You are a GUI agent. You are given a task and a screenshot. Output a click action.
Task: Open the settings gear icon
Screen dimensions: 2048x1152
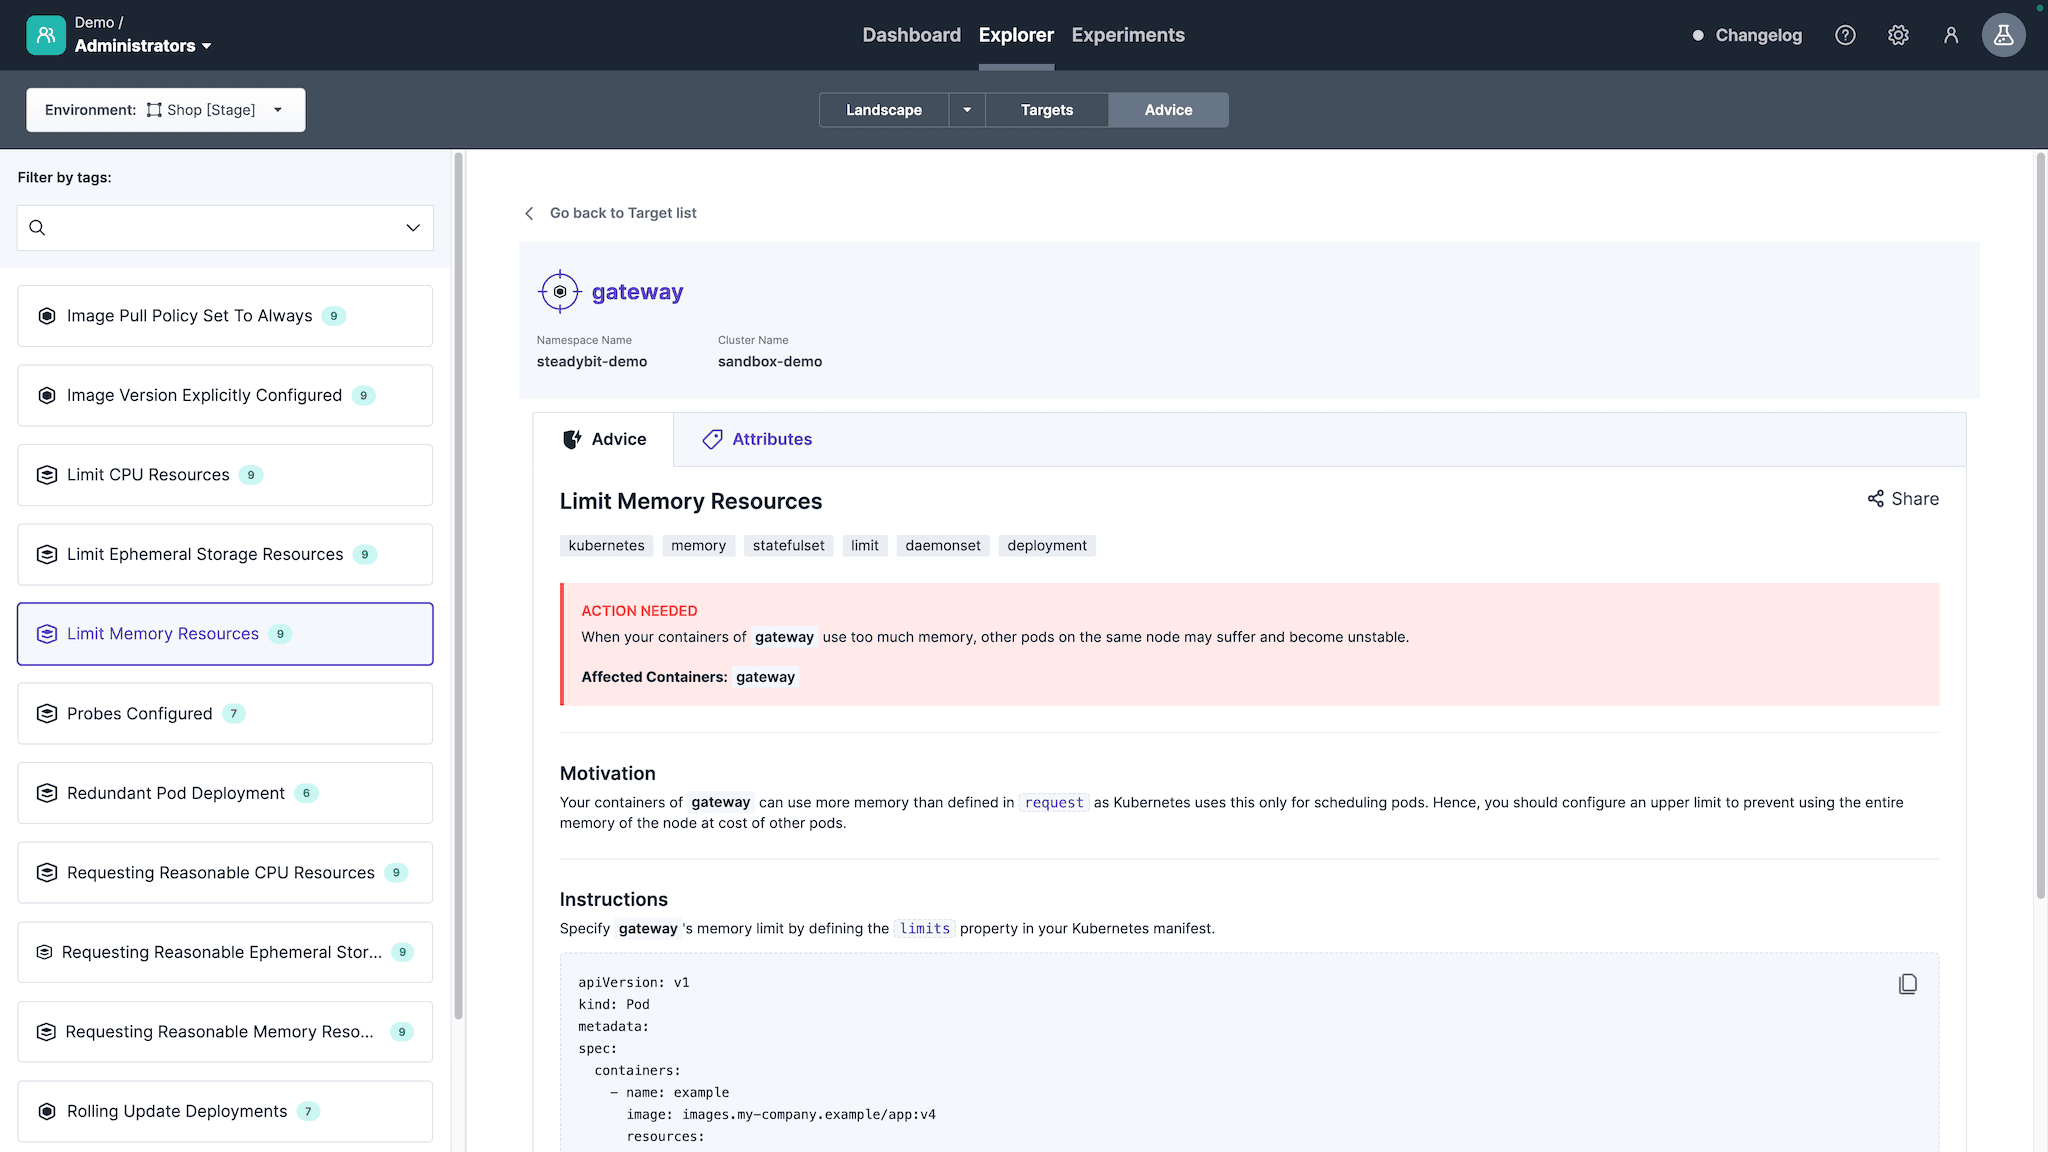tap(1898, 35)
